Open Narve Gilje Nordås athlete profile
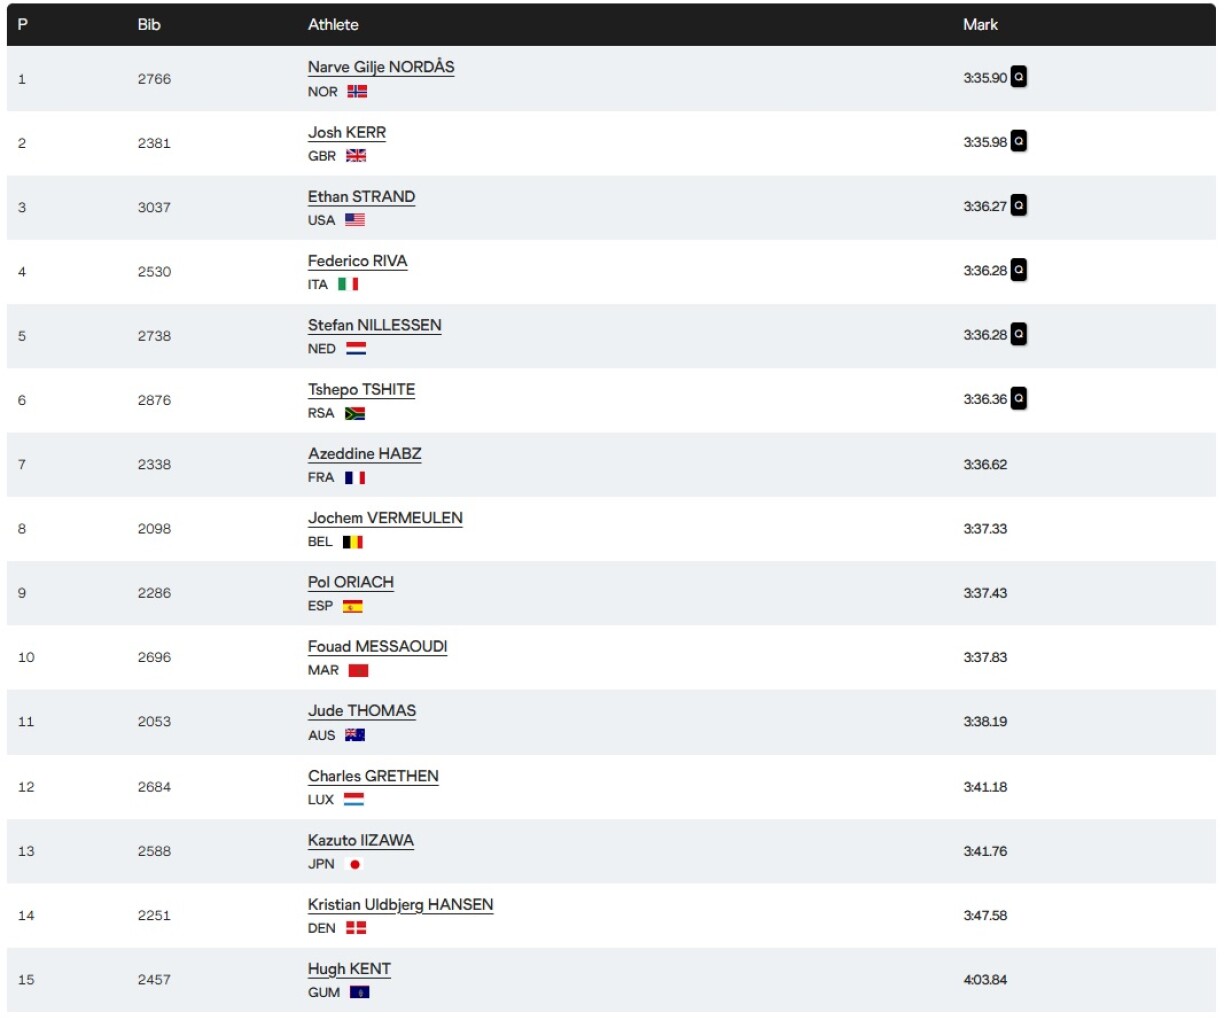Screen dimensions: 1224x1020 tap(381, 67)
